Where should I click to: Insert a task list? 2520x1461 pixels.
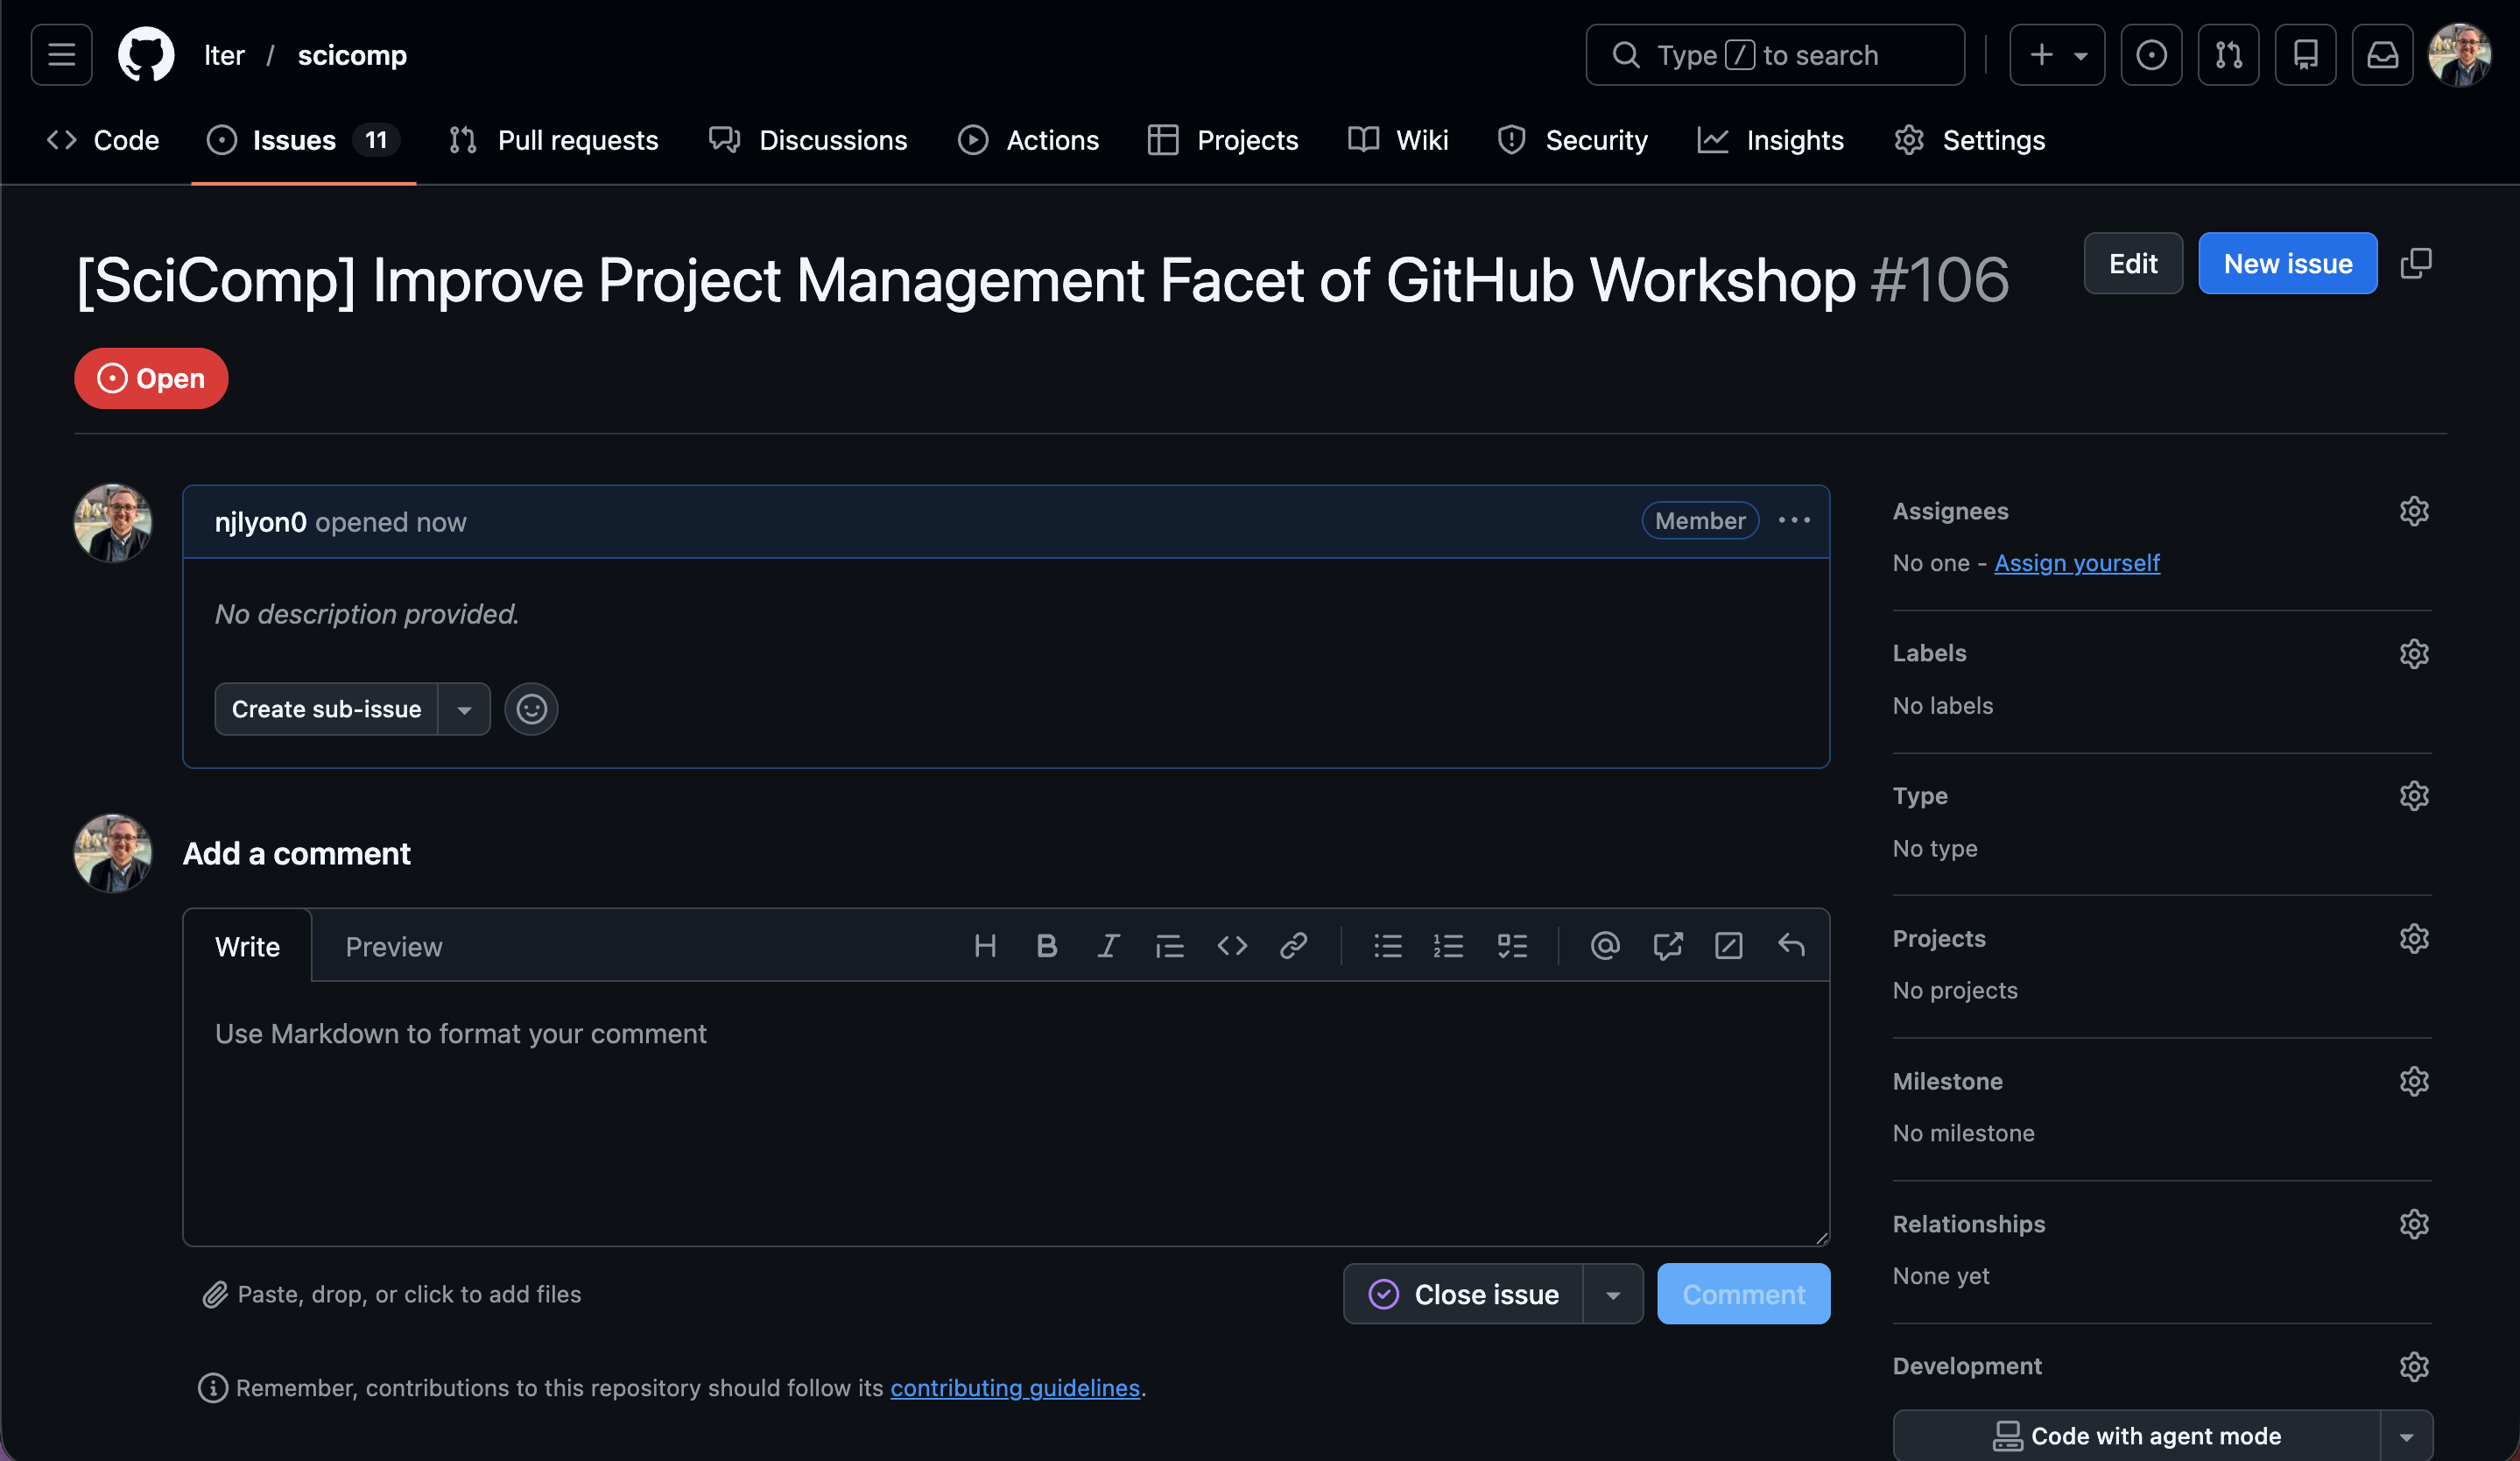coord(1512,946)
